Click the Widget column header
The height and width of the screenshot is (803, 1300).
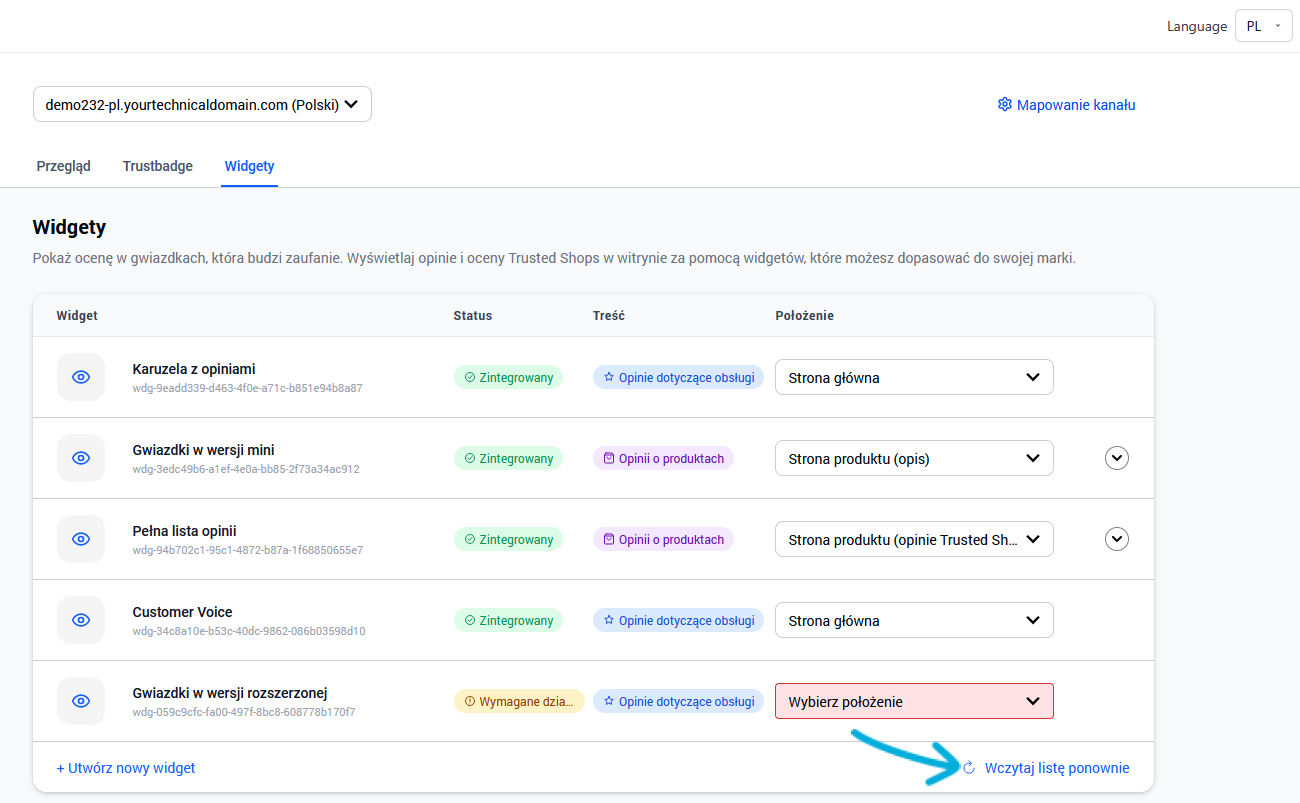(77, 315)
